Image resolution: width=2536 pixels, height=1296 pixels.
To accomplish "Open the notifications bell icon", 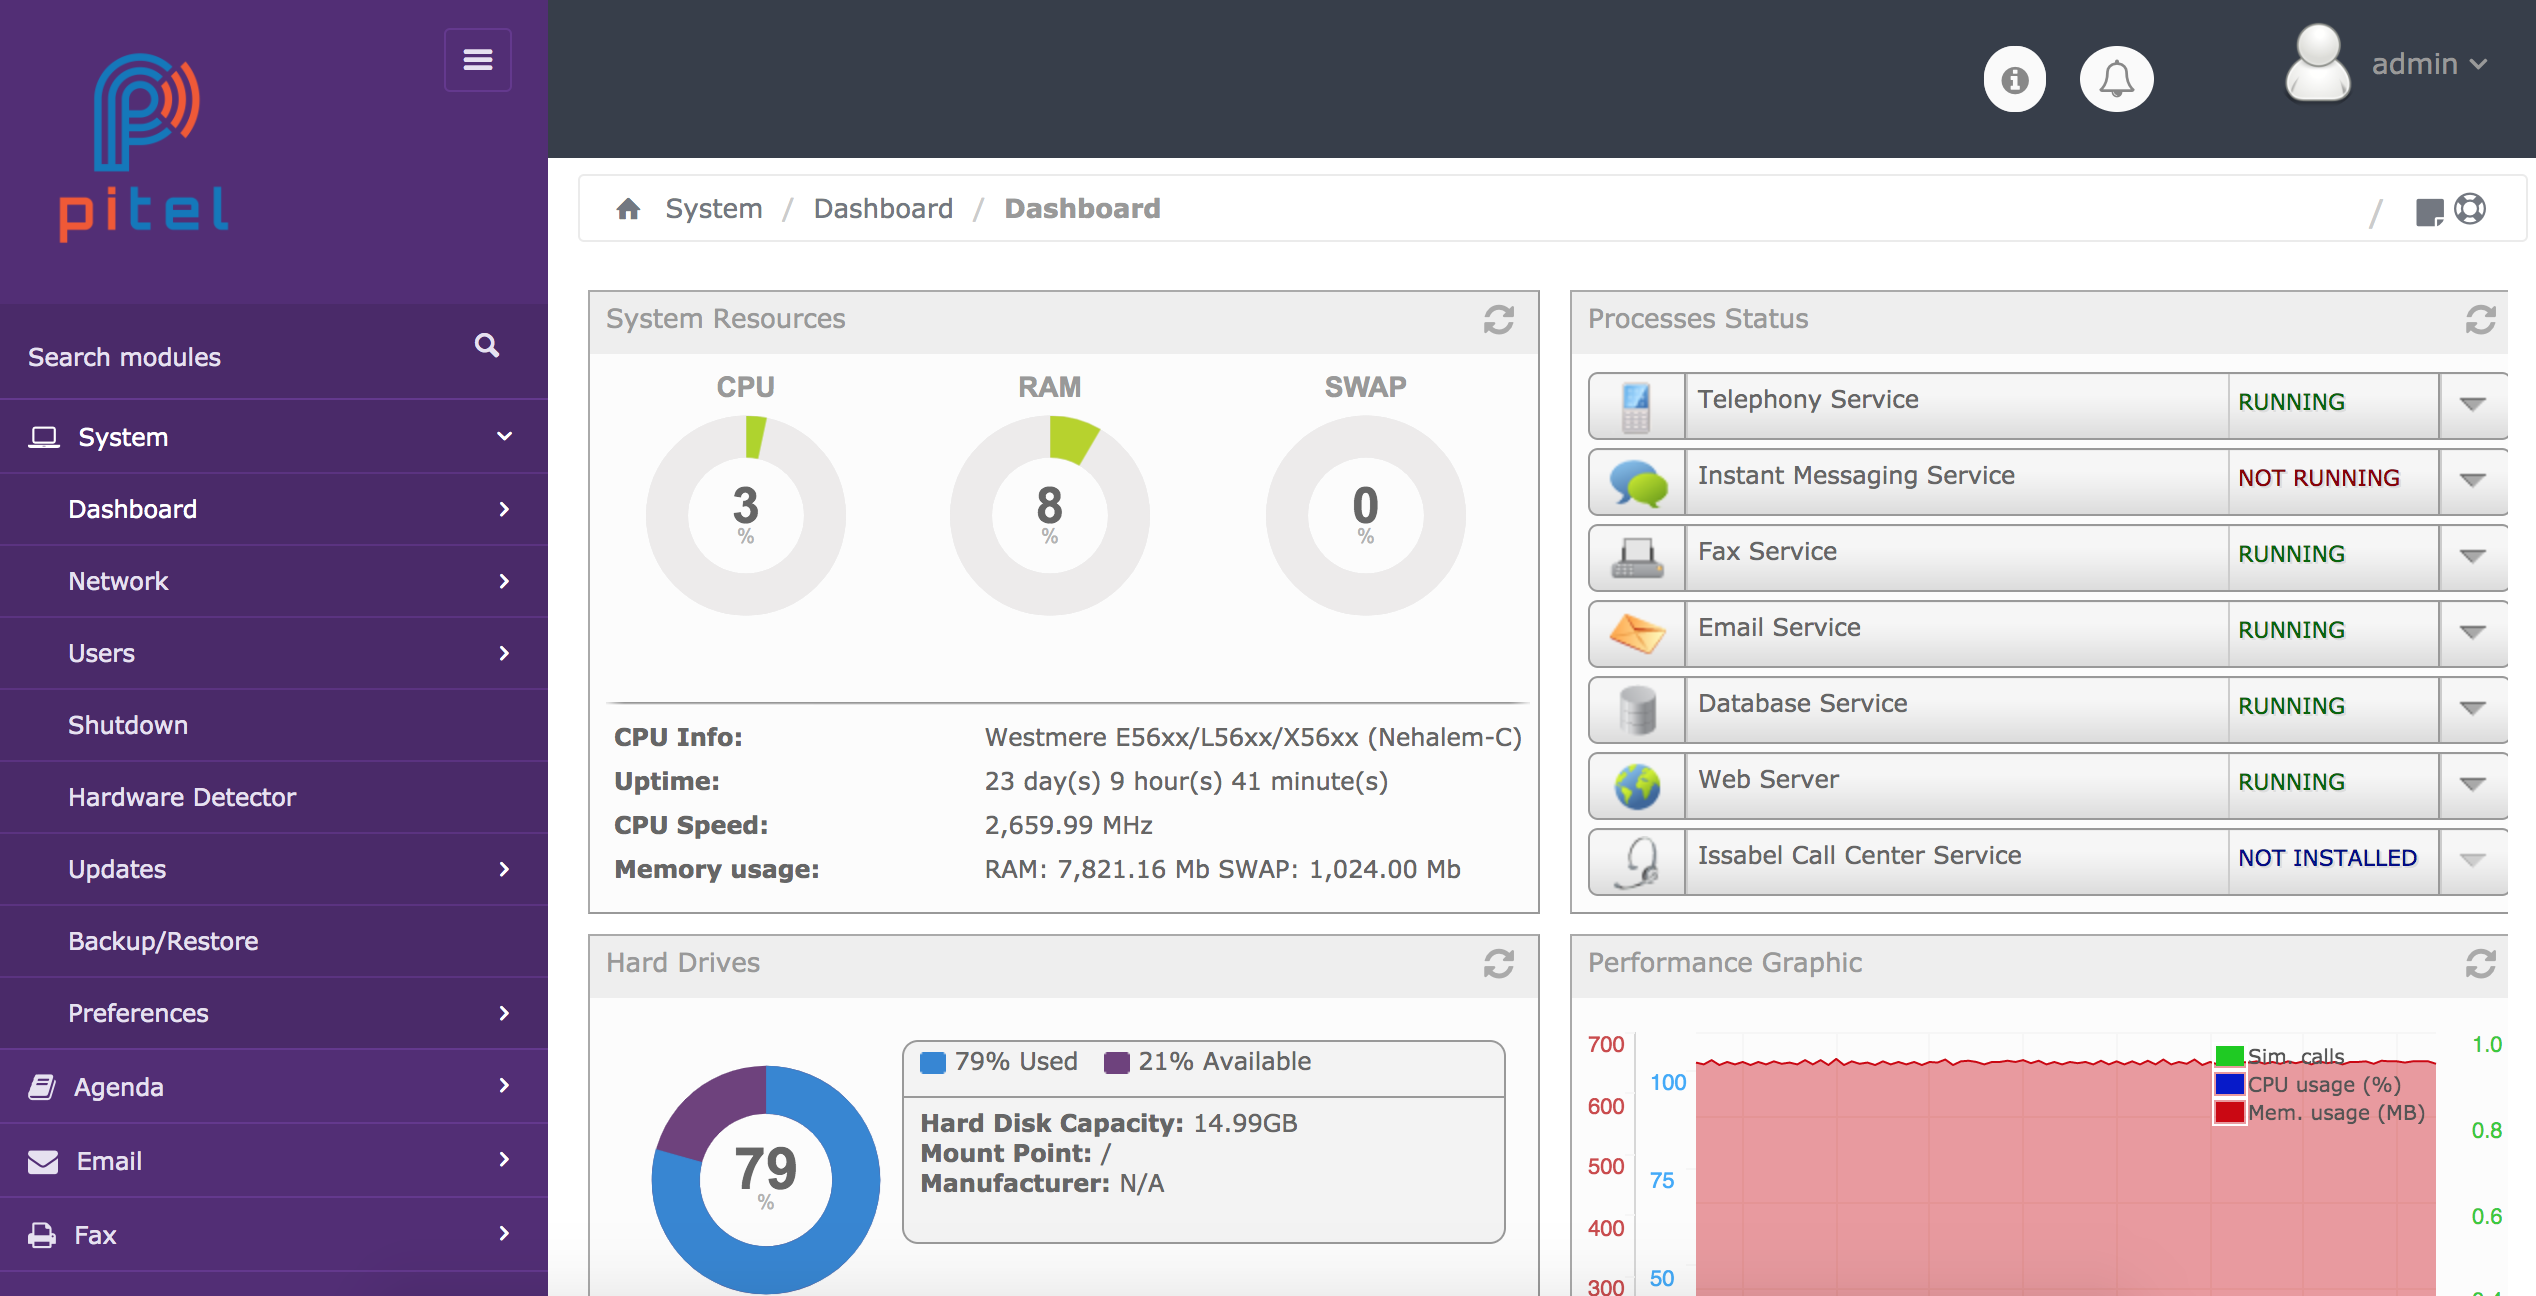I will [x=2116, y=79].
